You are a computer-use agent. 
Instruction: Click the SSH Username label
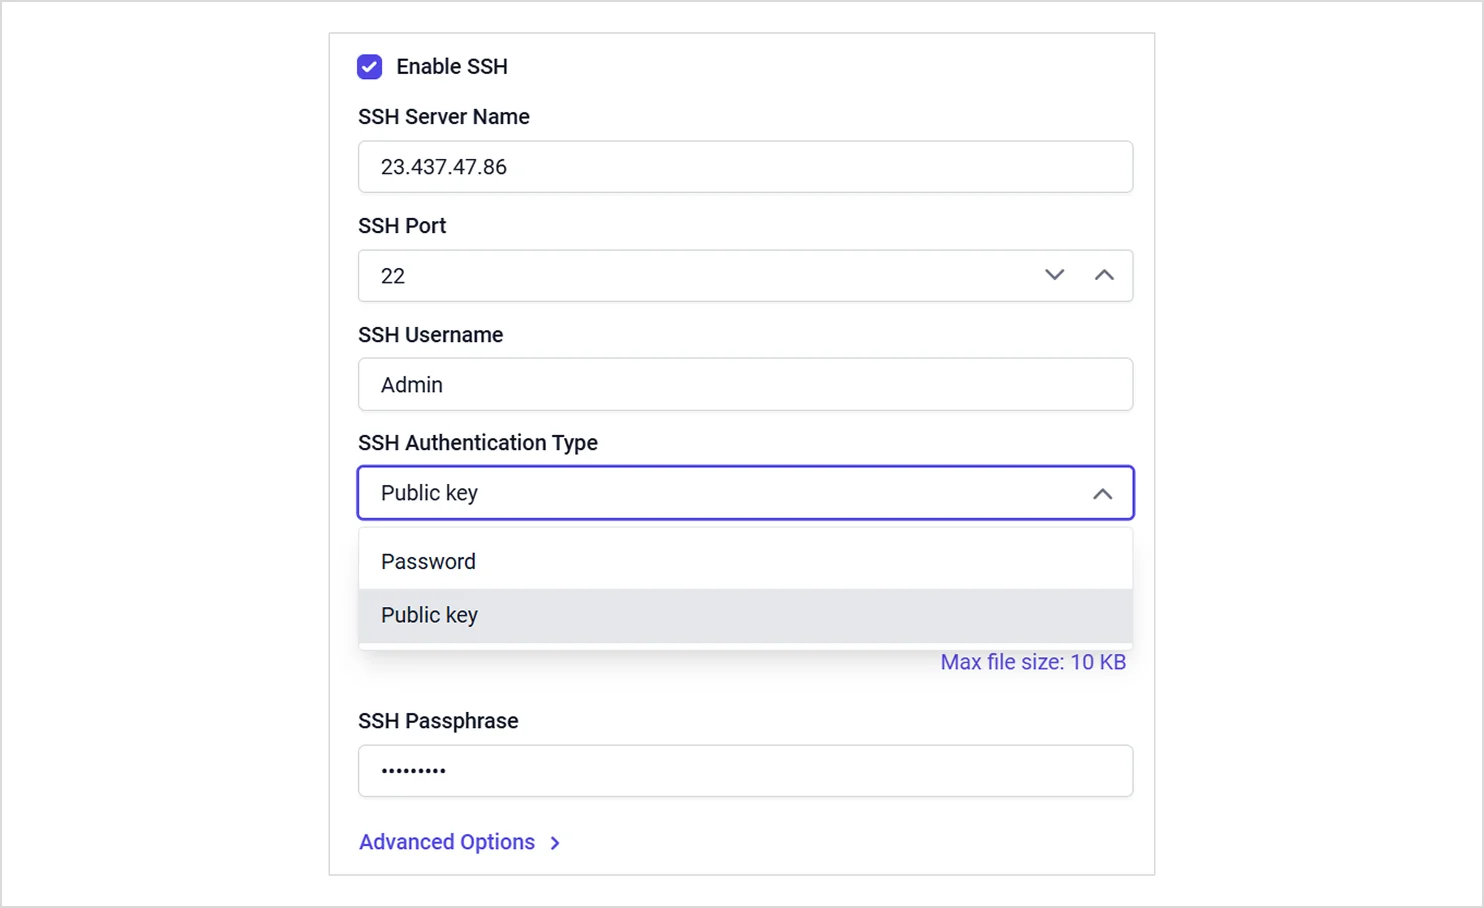430,335
